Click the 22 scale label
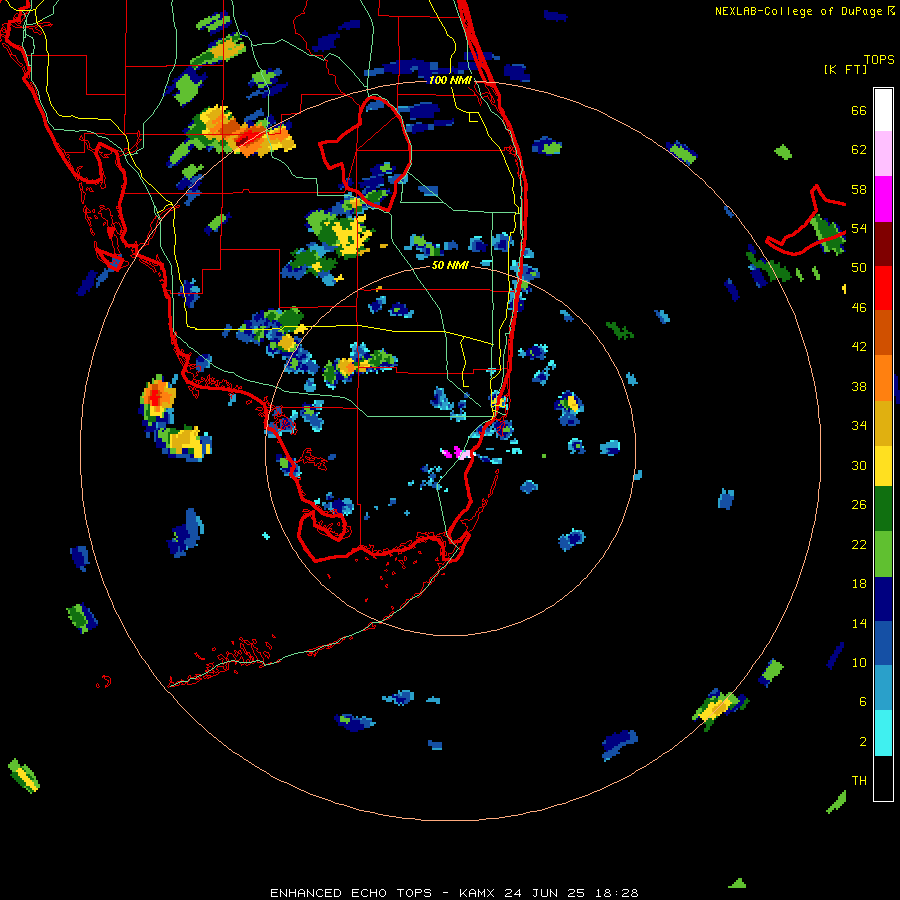 point(859,544)
